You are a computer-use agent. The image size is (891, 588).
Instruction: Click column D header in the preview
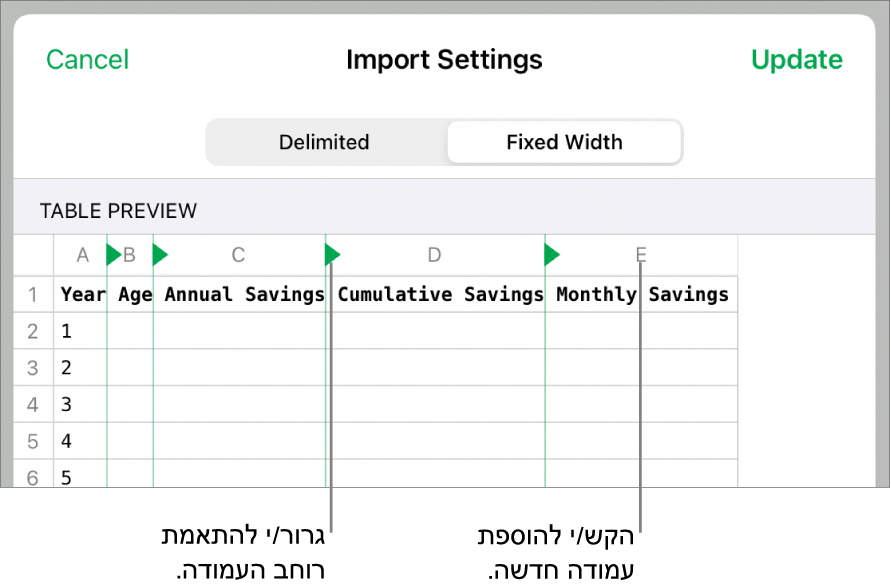[434, 255]
